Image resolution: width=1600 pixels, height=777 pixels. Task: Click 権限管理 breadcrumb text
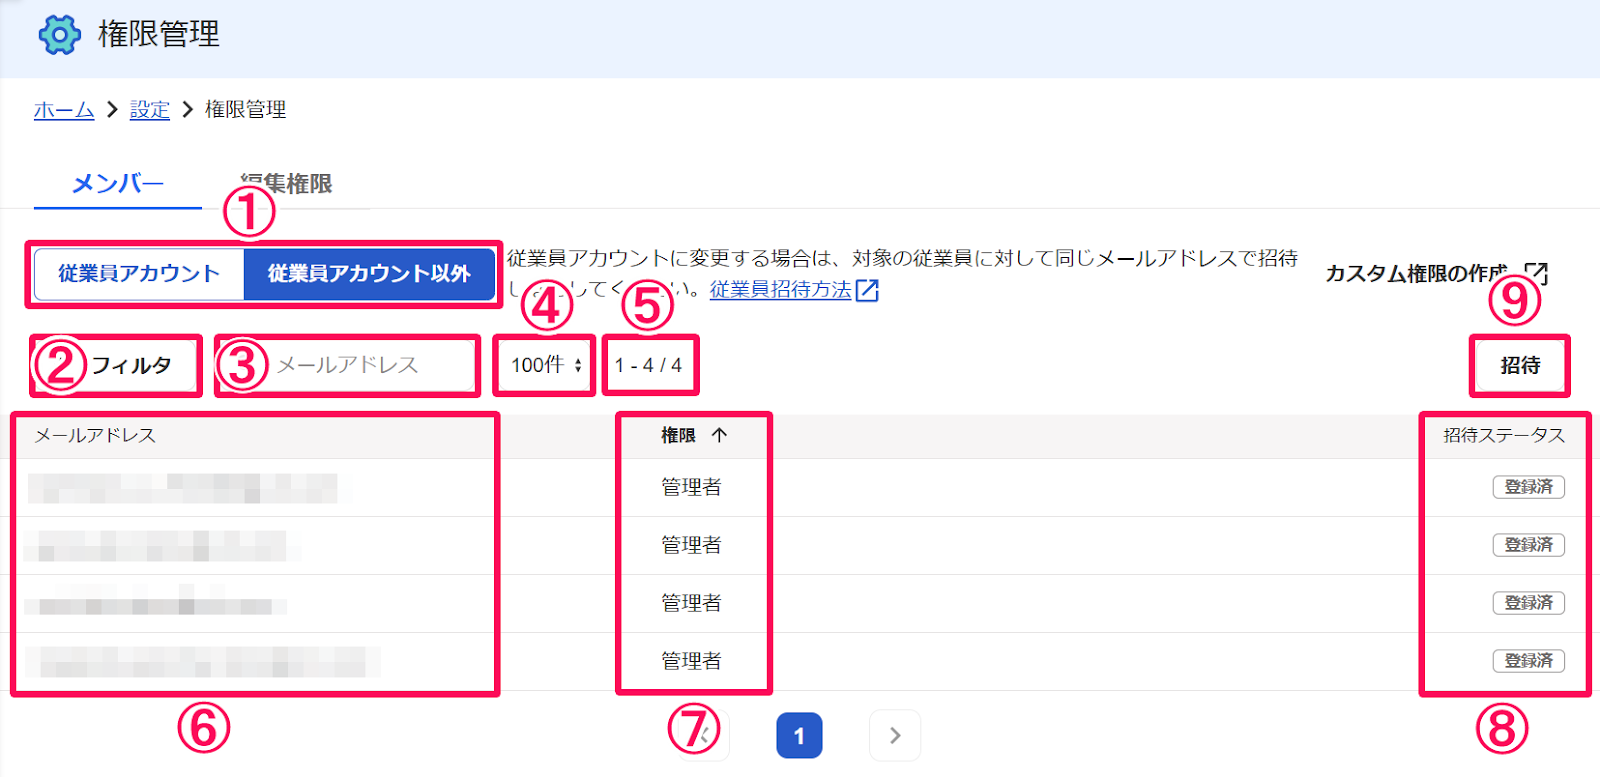(x=246, y=110)
